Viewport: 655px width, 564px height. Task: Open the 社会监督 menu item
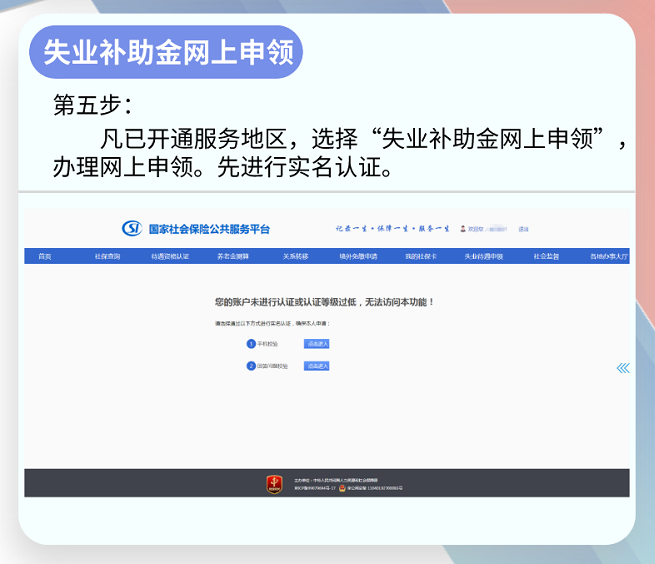pyautogui.click(x=546, y=257)
